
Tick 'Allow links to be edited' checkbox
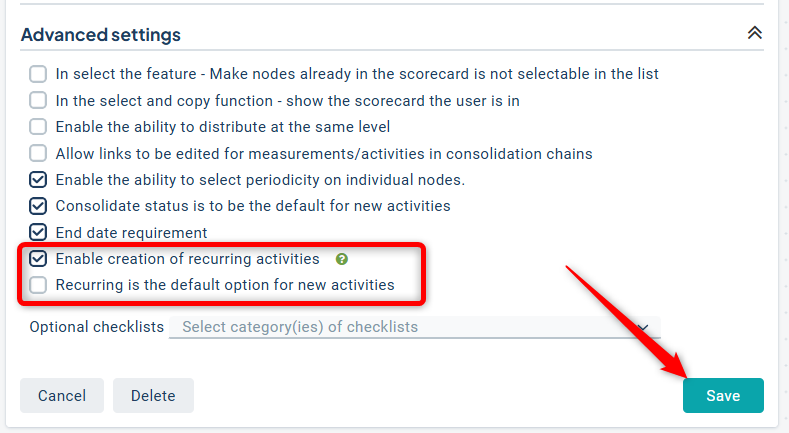click(38, 154)
